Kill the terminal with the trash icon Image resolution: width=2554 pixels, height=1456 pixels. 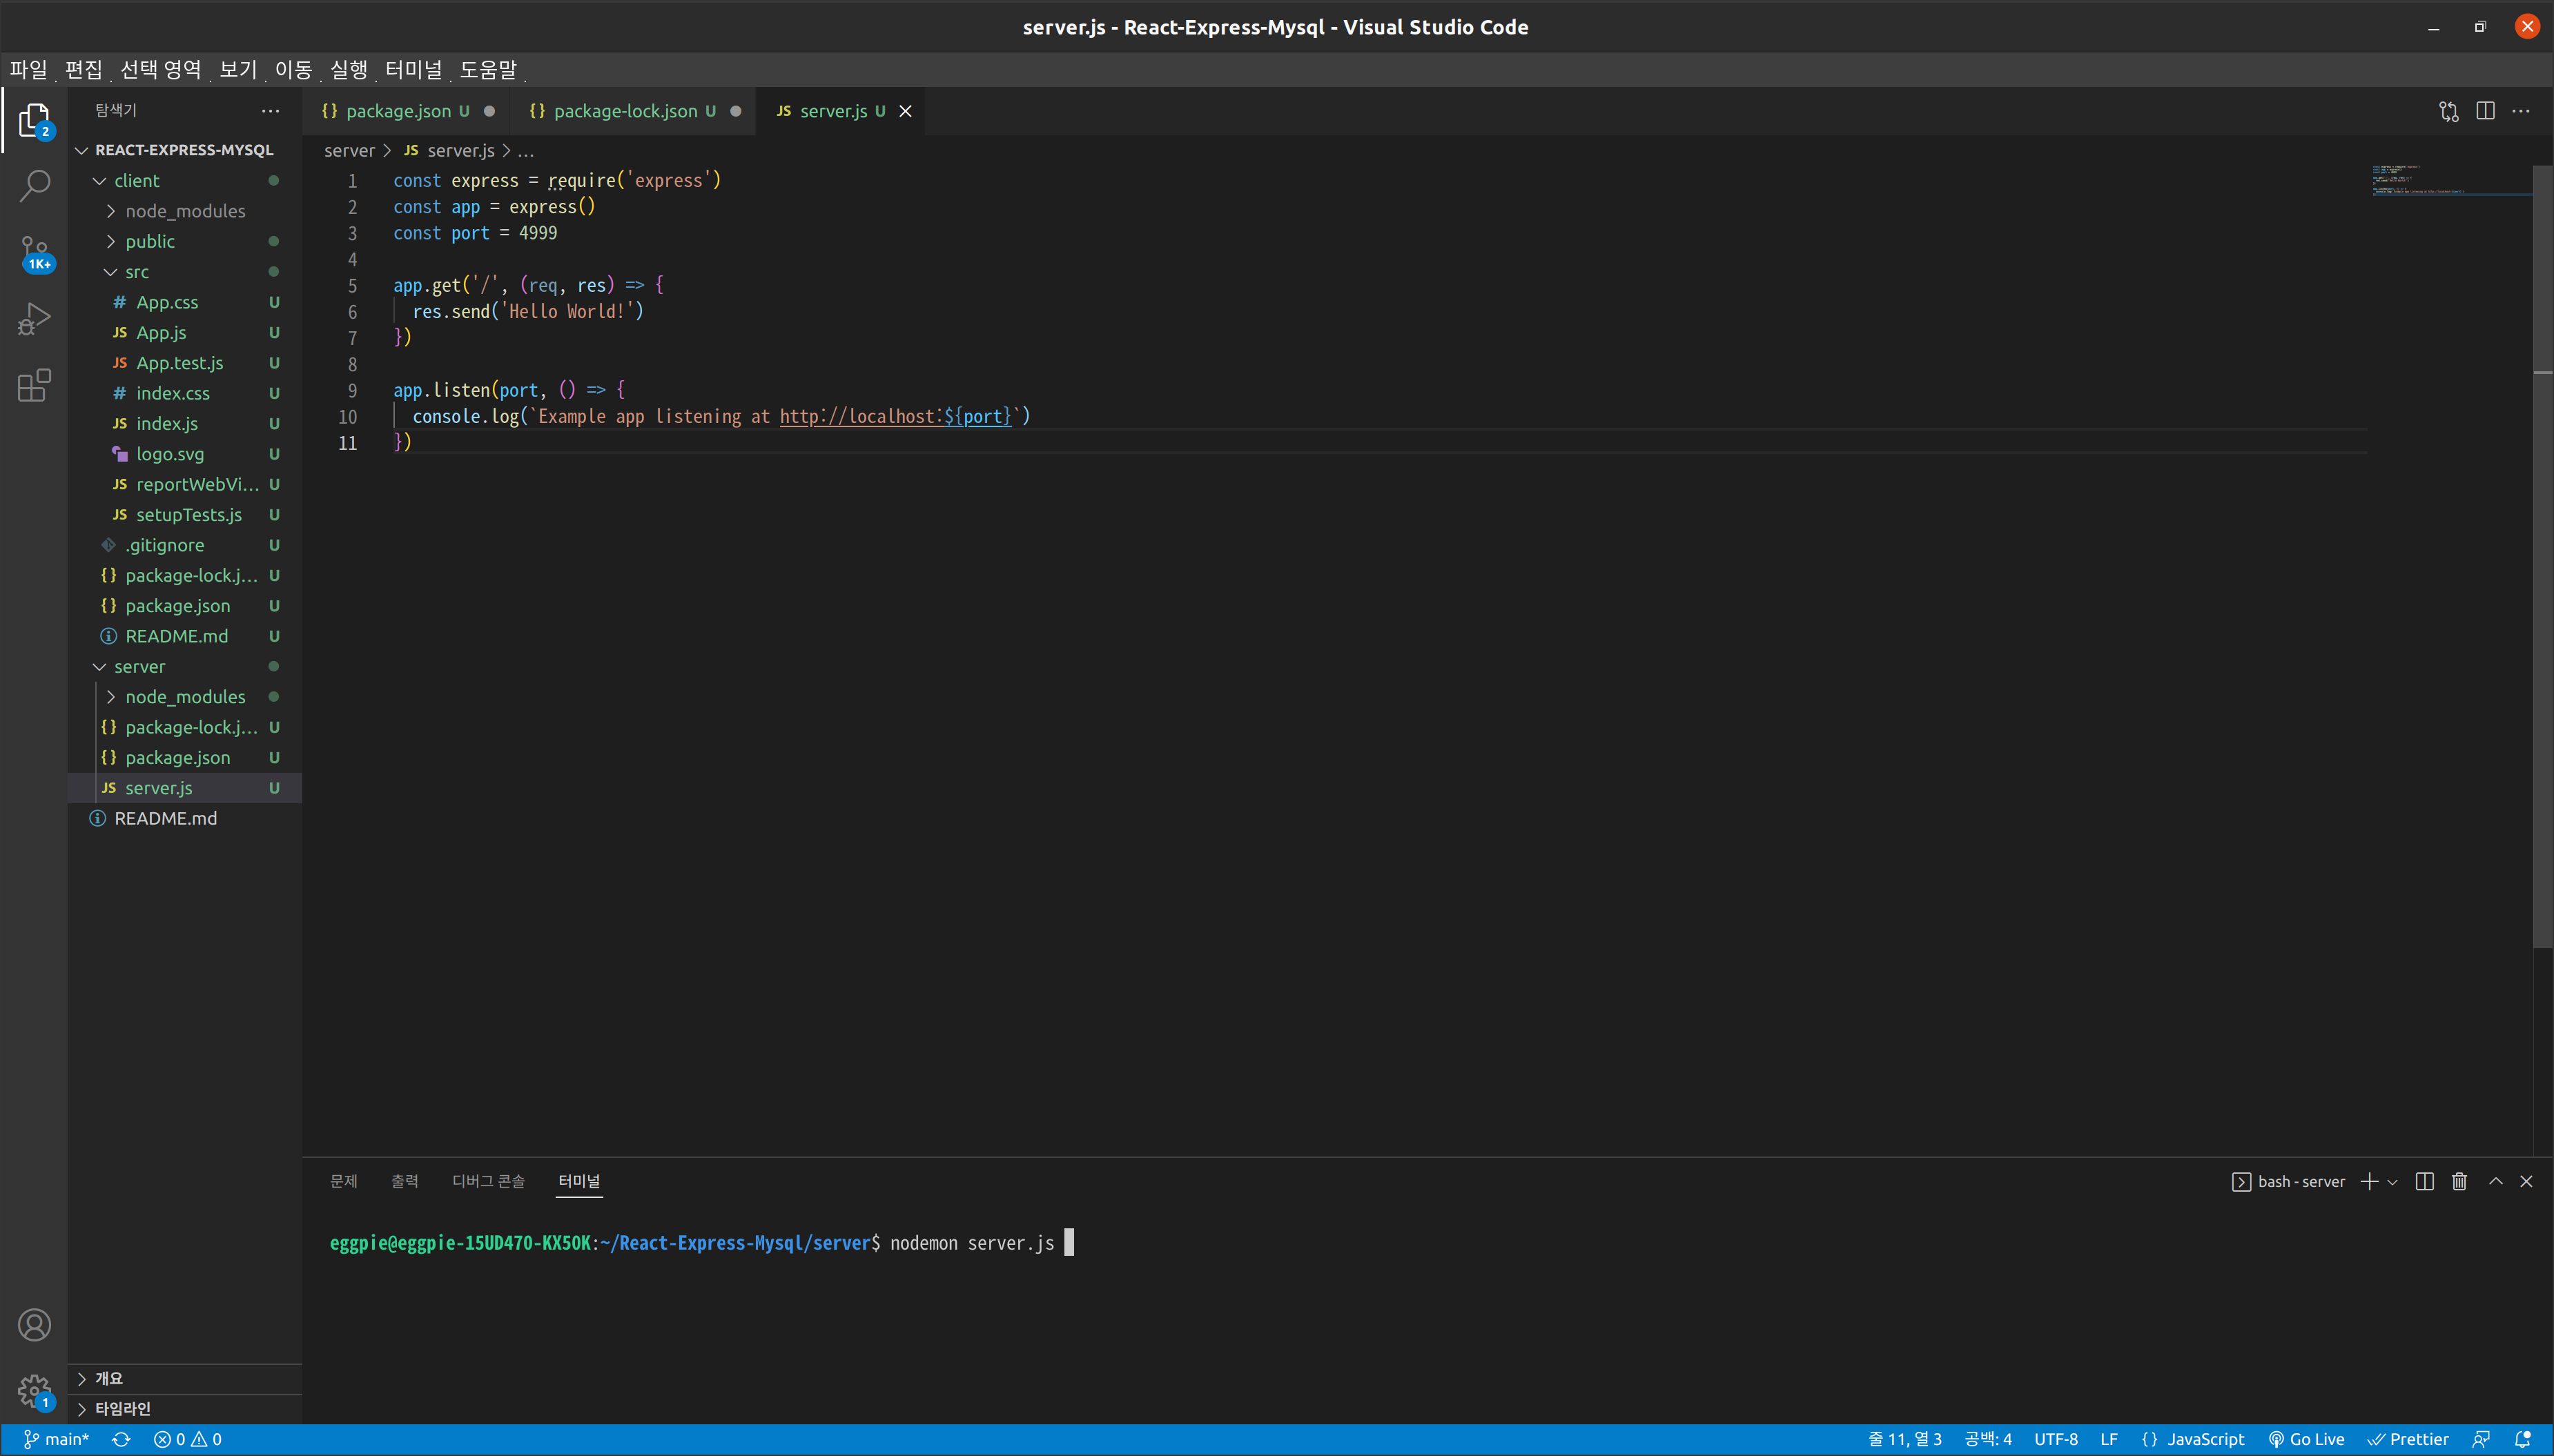[2458, 1181]
